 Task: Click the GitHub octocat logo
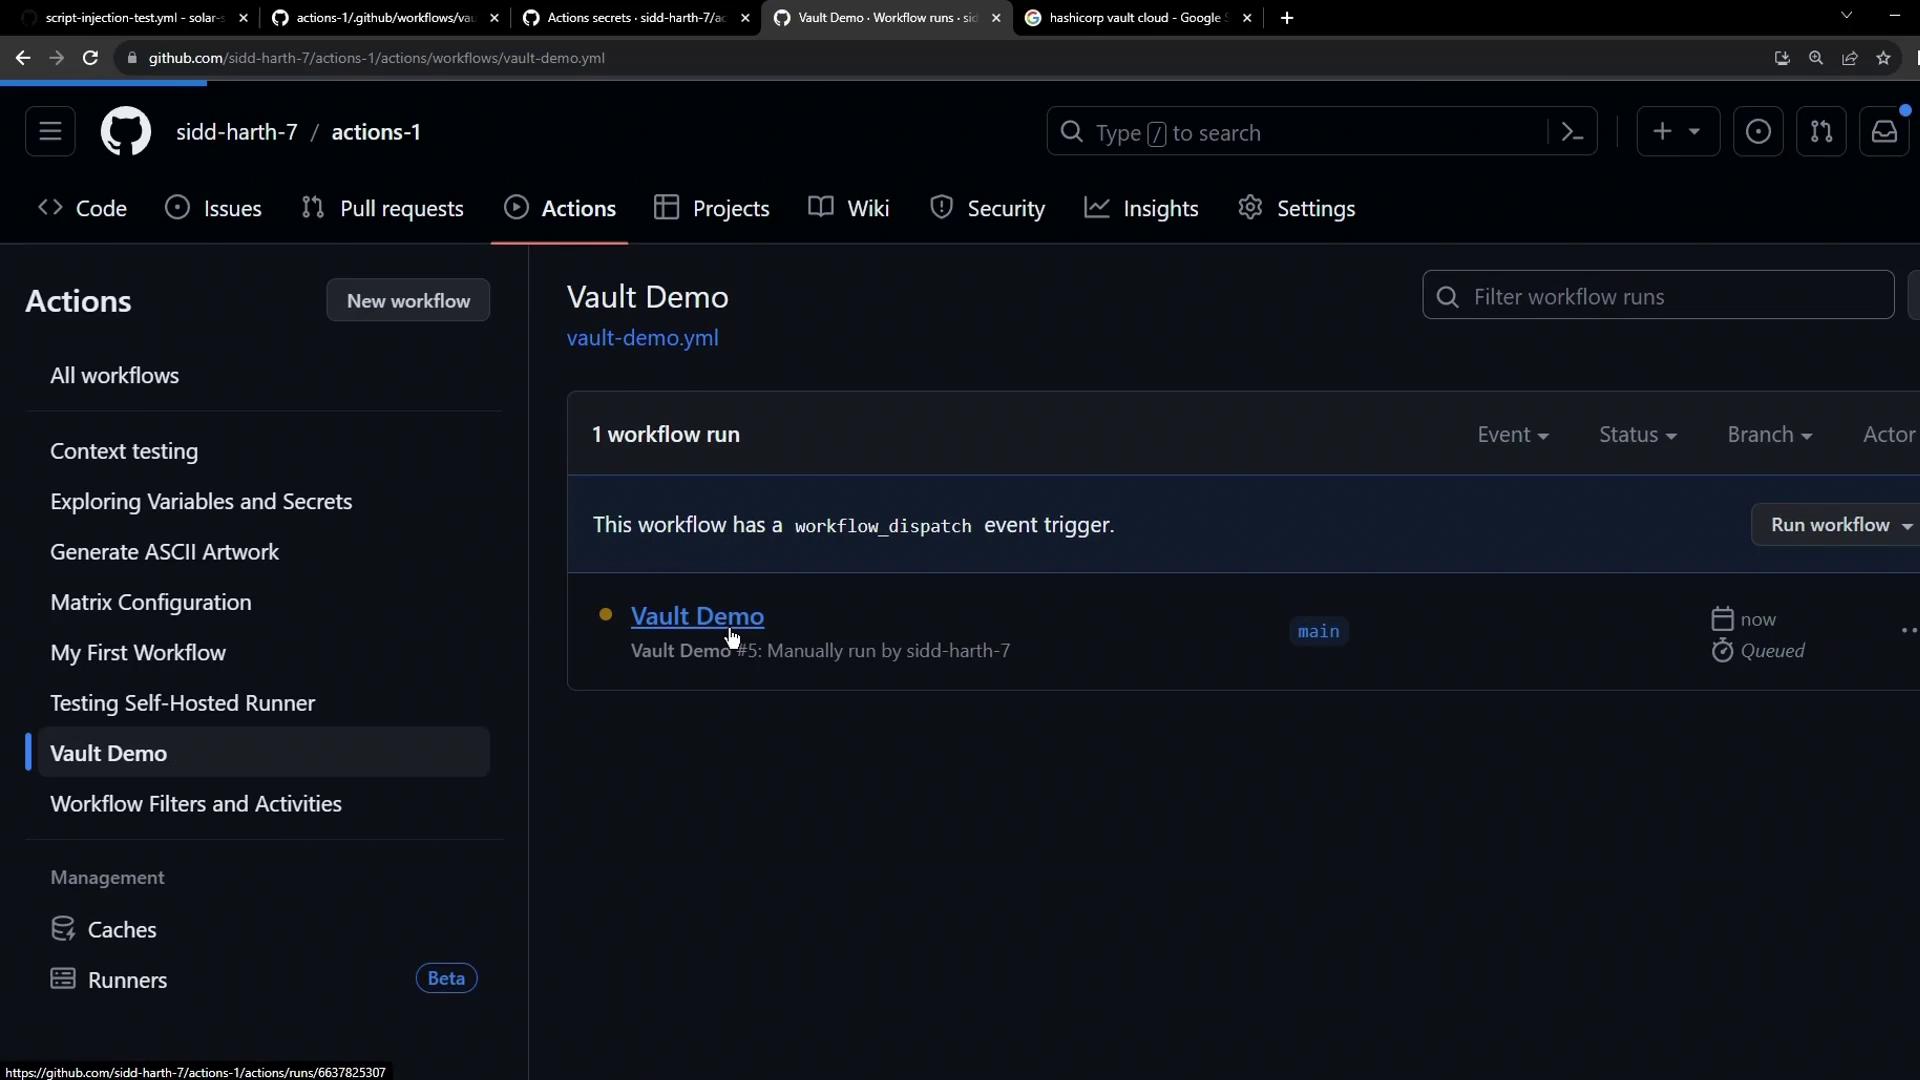point(126,131)
